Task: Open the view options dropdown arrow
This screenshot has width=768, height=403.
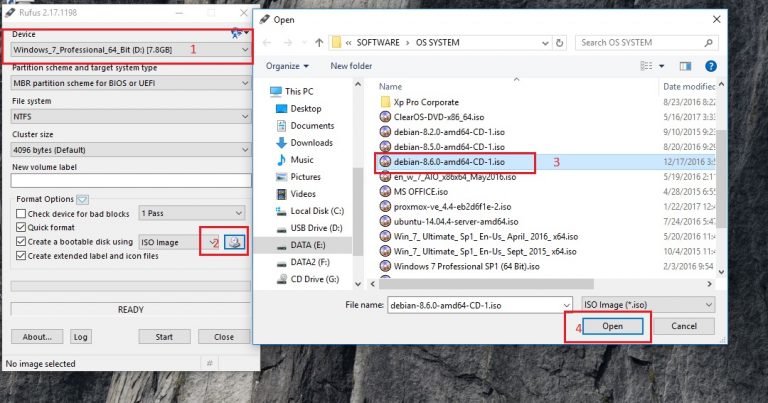Action: click(x=662, y=66)
